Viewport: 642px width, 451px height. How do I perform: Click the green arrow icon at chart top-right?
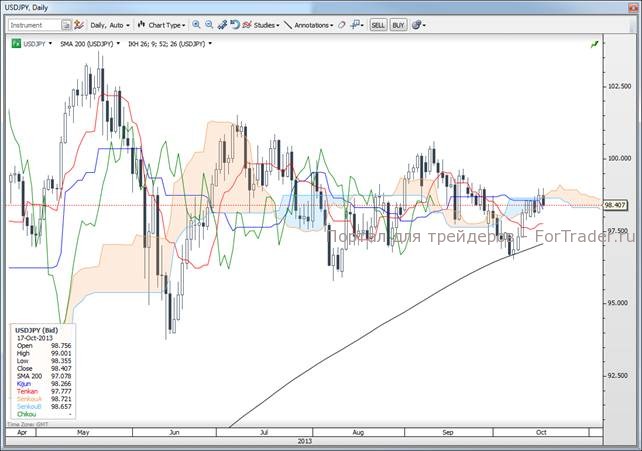point(595,44)
